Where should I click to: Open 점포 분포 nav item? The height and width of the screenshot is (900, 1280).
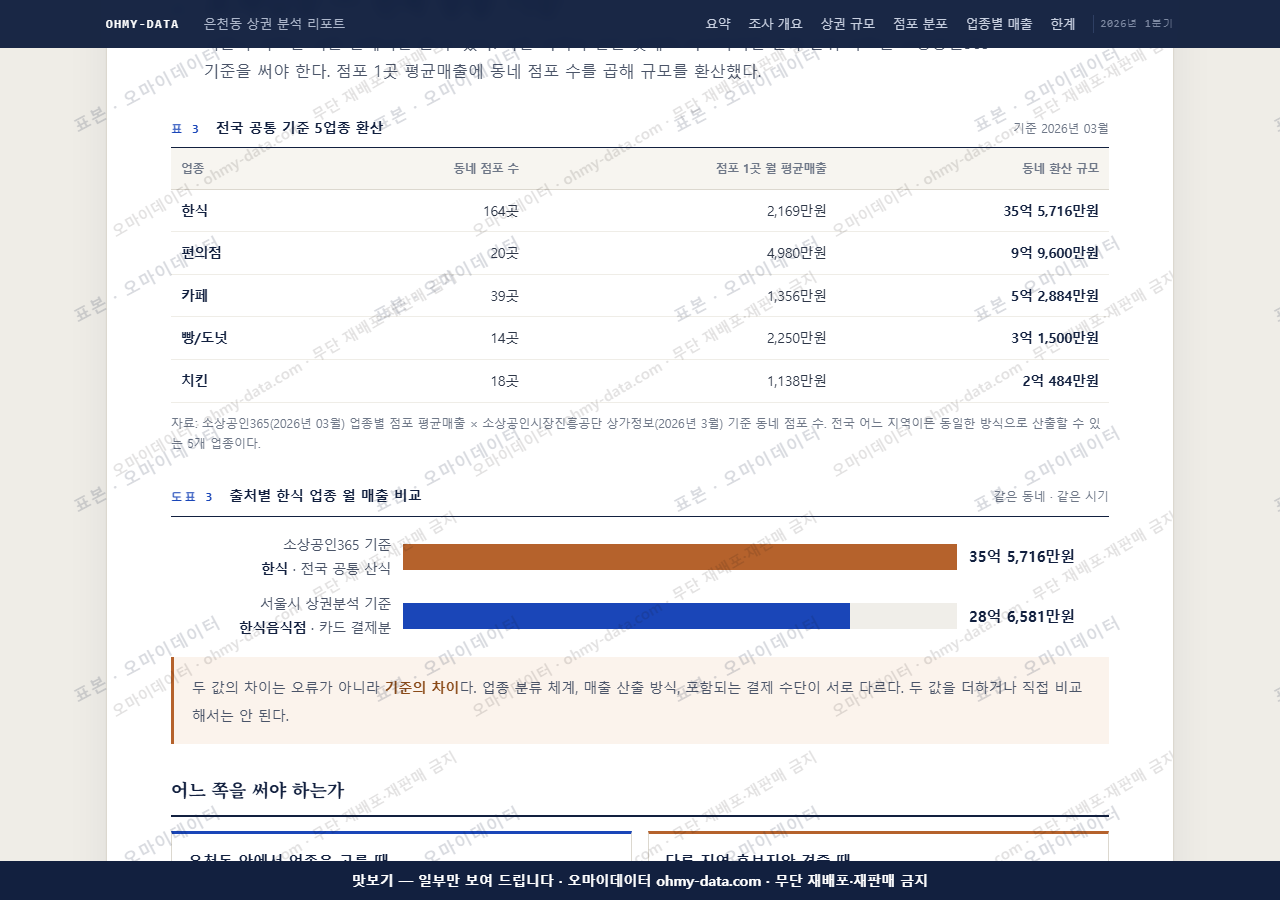click(x=920, y=24)
